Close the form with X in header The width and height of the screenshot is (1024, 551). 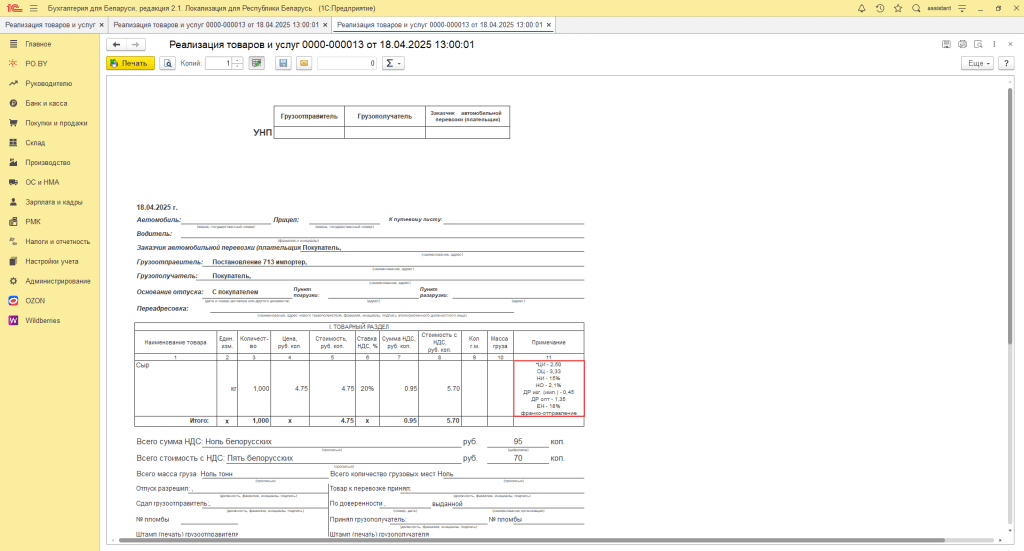point(1010,44)
